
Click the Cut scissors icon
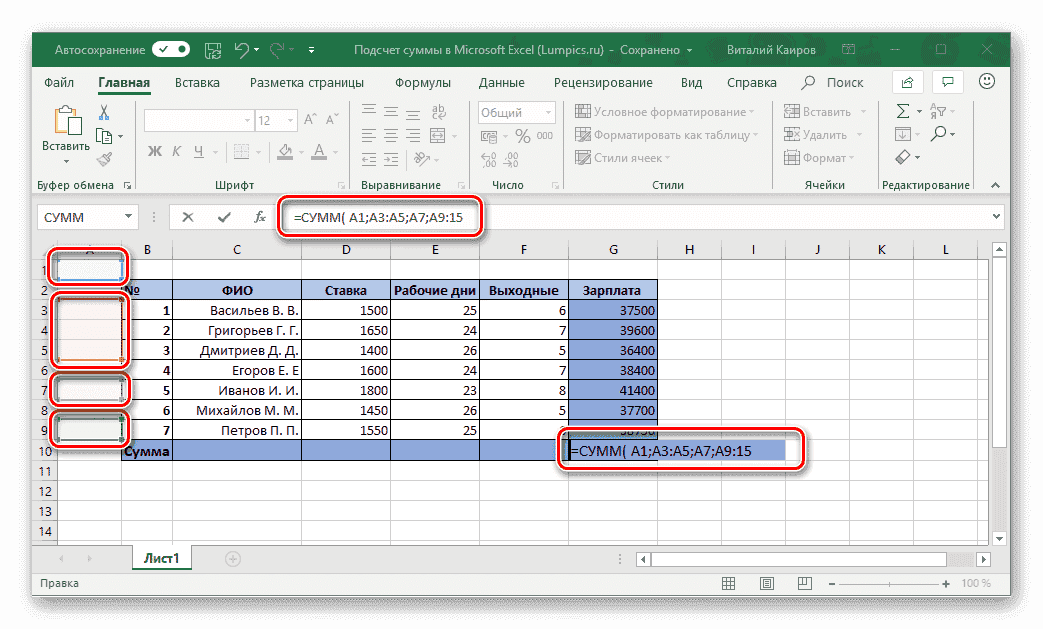point(103,113)
